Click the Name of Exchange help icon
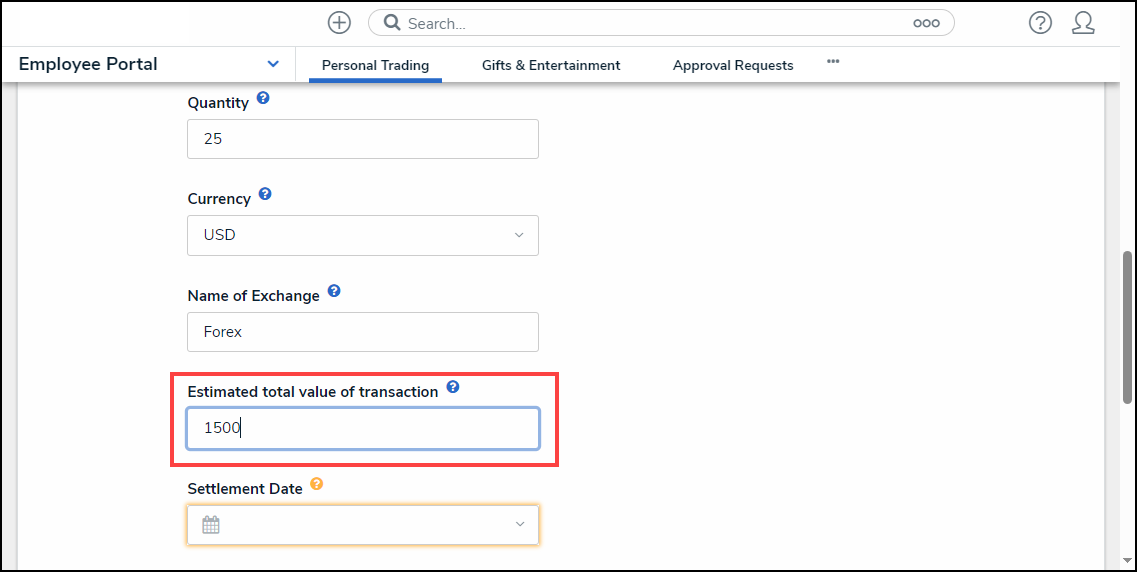The width and height of the screenshot is (1137, 572). pyautogui.click(x=334, y=291)
